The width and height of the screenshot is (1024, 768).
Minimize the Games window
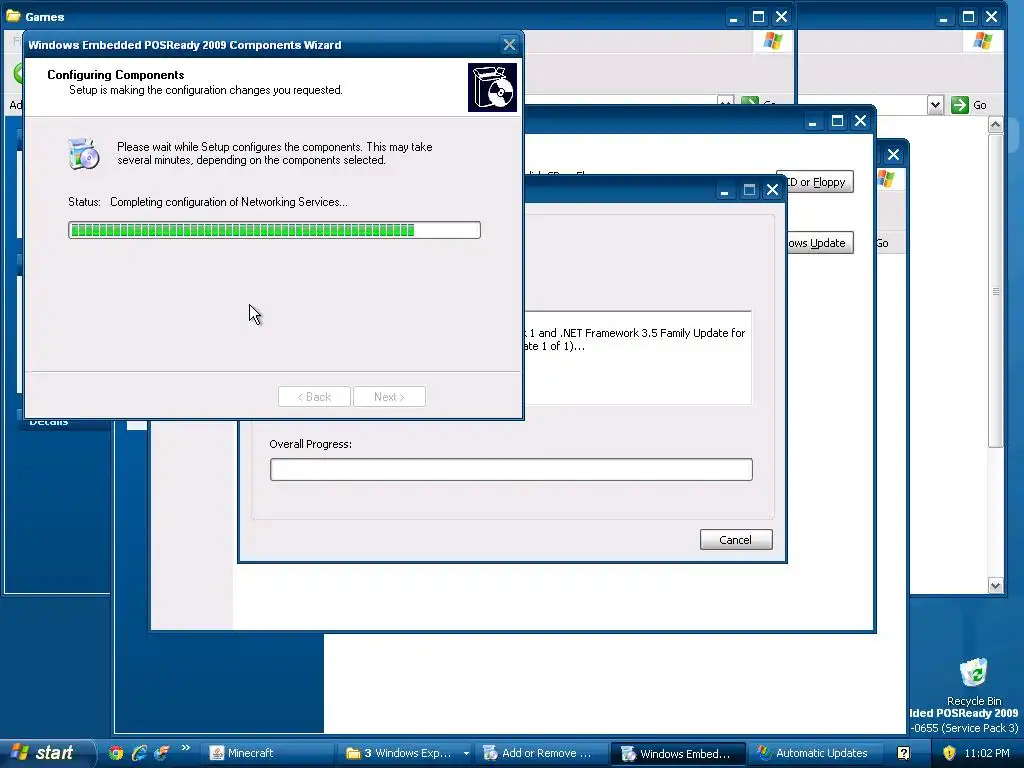[x=733, y=18]
